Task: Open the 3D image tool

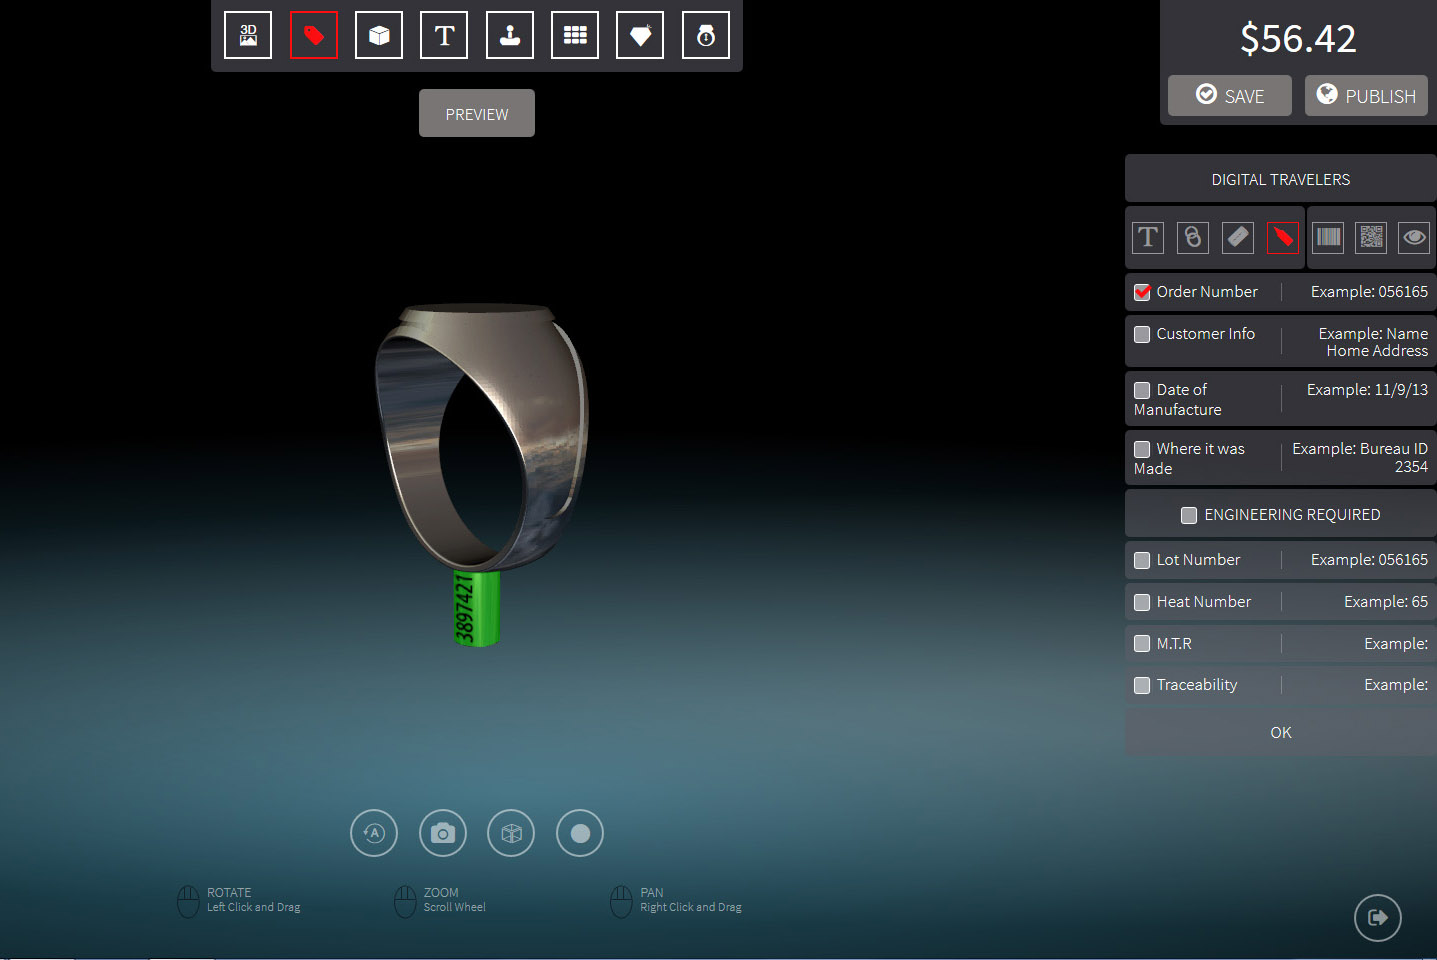Action: click(248, 36)
